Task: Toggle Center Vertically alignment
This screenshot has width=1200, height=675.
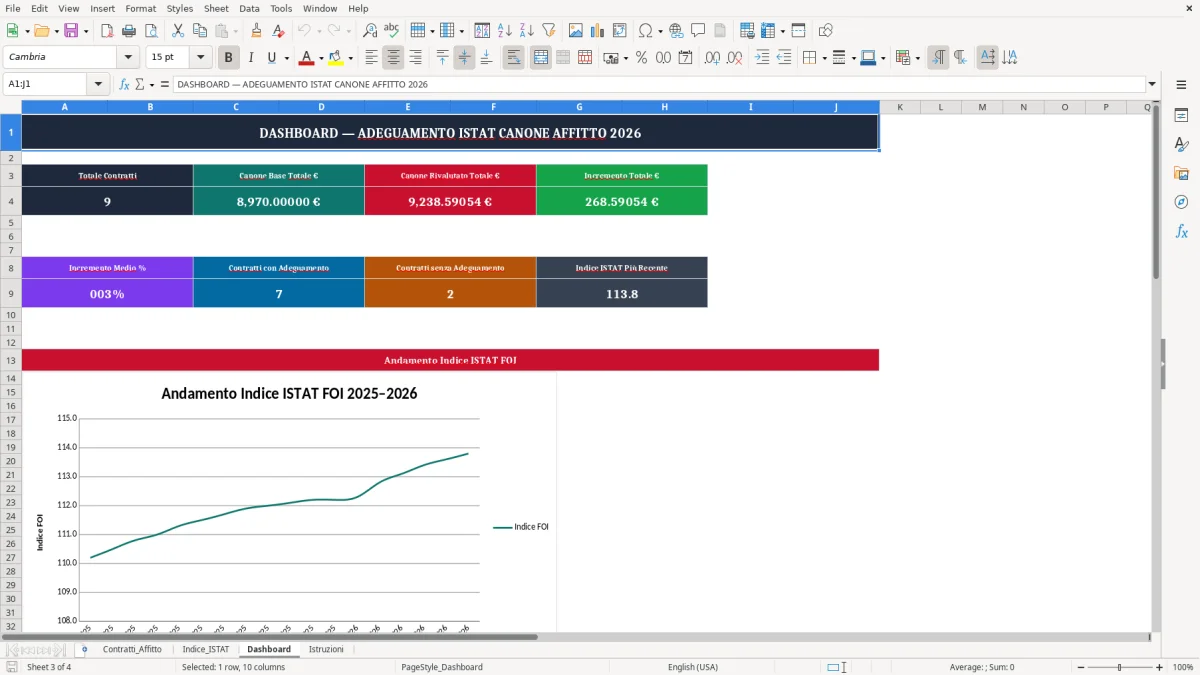Action: tap(464, 58)
